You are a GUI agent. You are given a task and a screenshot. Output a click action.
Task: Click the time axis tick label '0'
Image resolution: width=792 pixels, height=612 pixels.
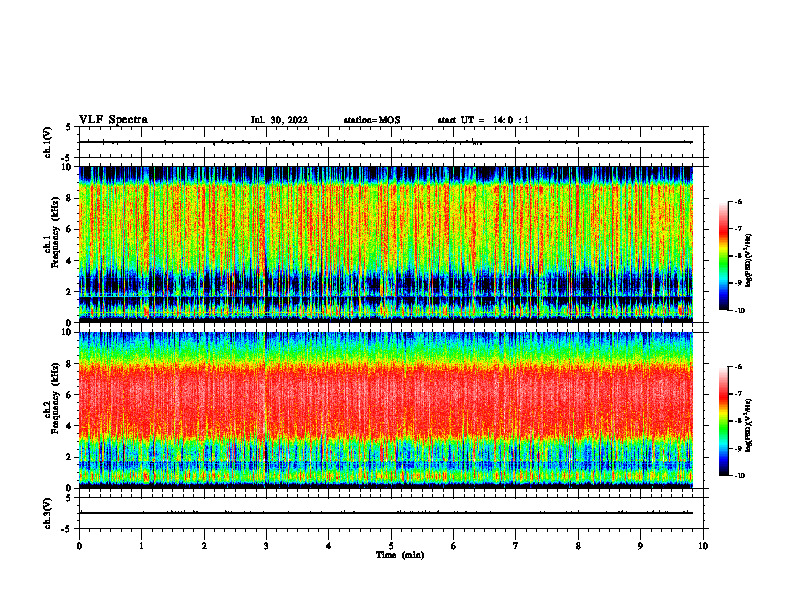(79, 546)
